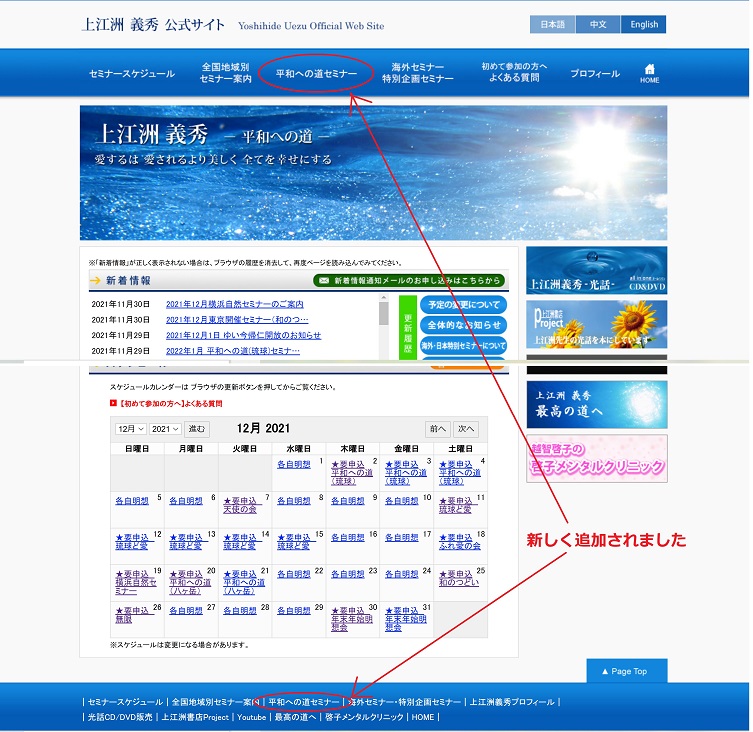753x732 pixels.
Task: Click the news list scrollbar thumb
Action: [x=384, y=314]
